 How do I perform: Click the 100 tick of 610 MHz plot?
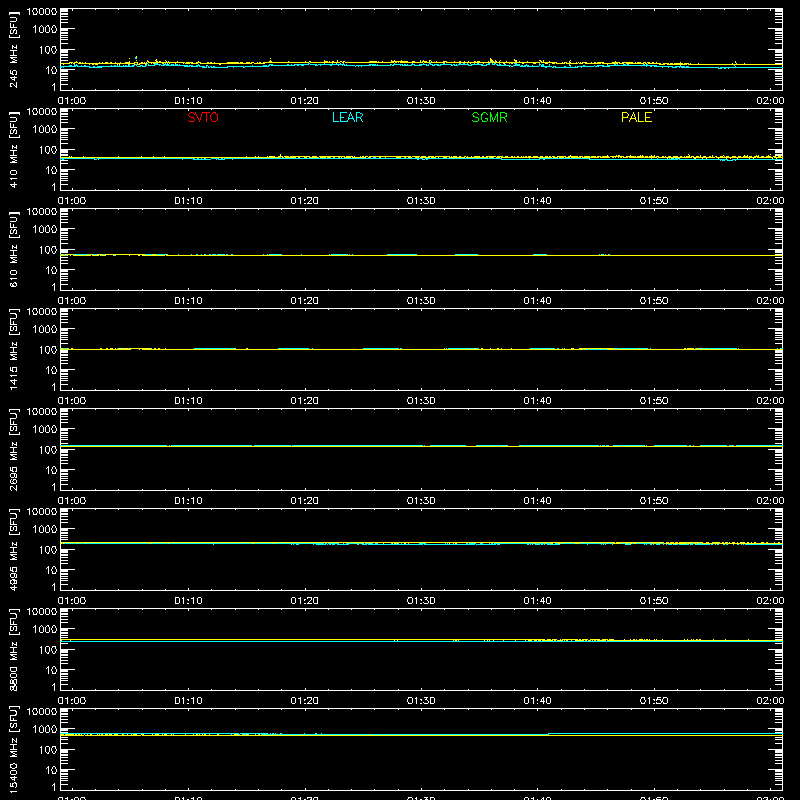[x=48, y=250]
